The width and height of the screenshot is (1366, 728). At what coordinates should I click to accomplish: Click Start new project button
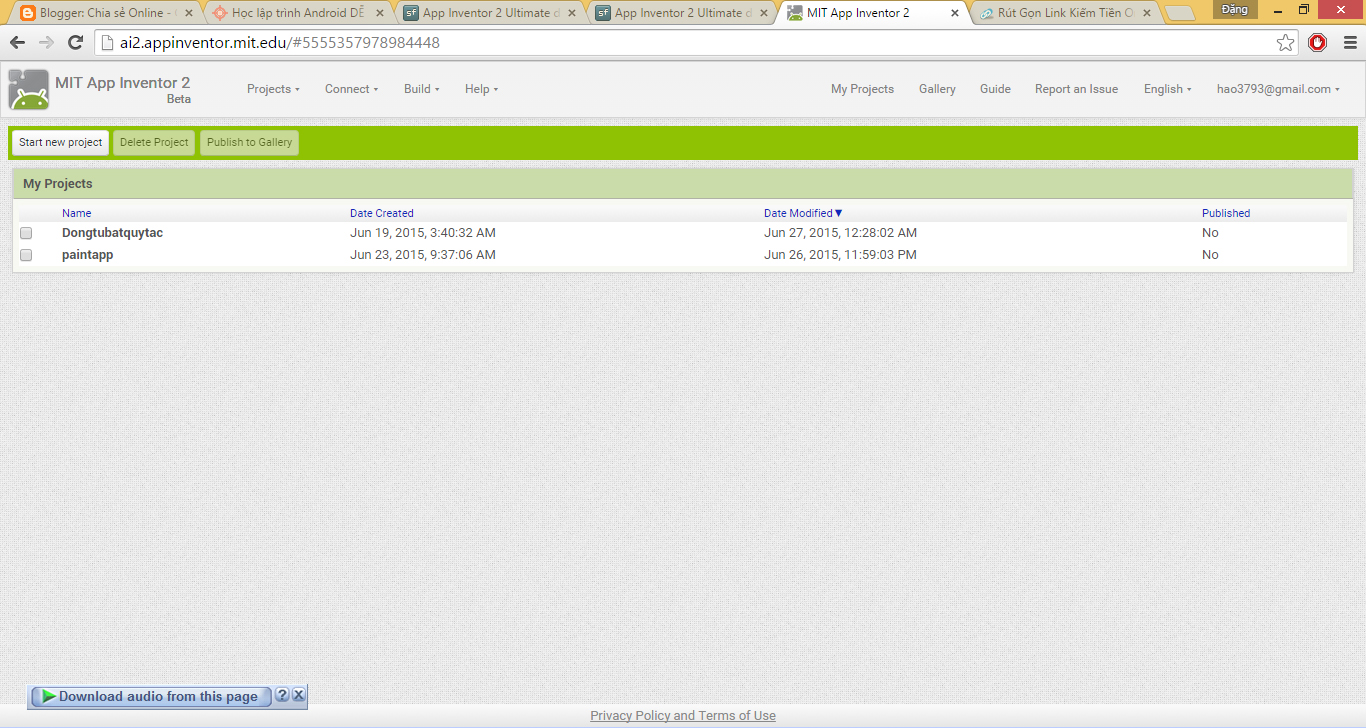point(60,142)
